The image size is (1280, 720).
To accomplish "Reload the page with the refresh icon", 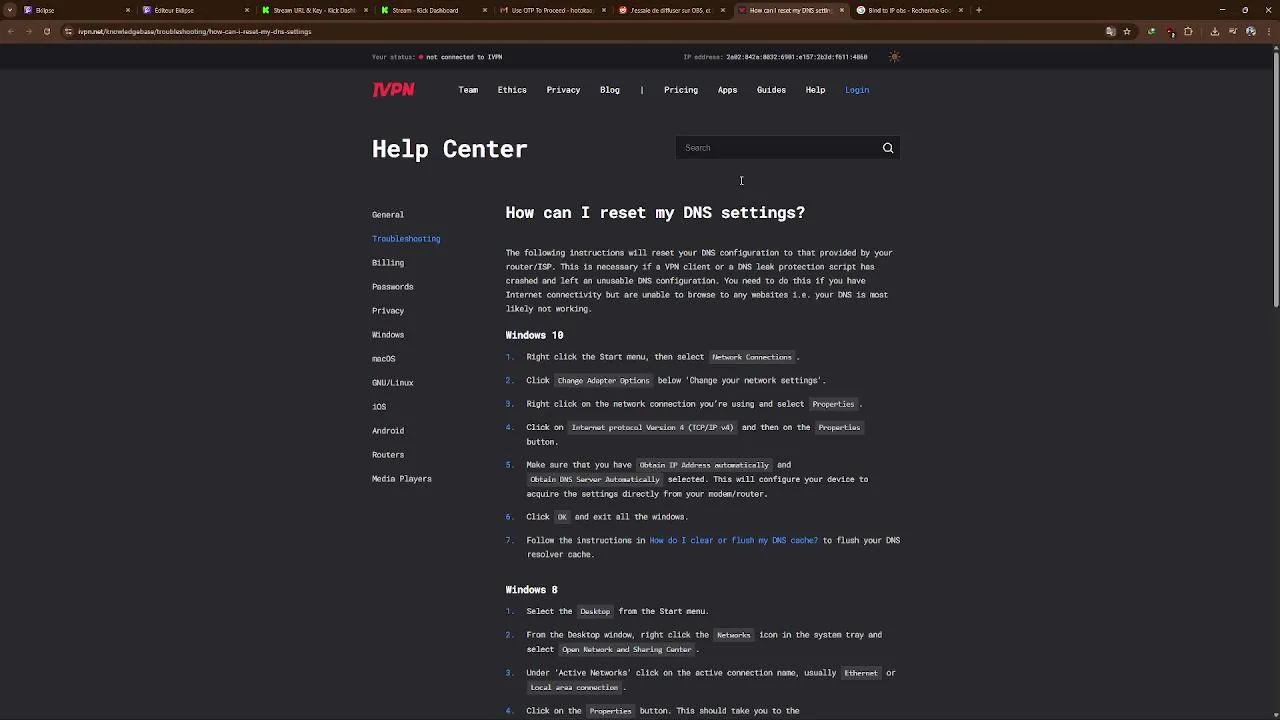I will (46, 31).
